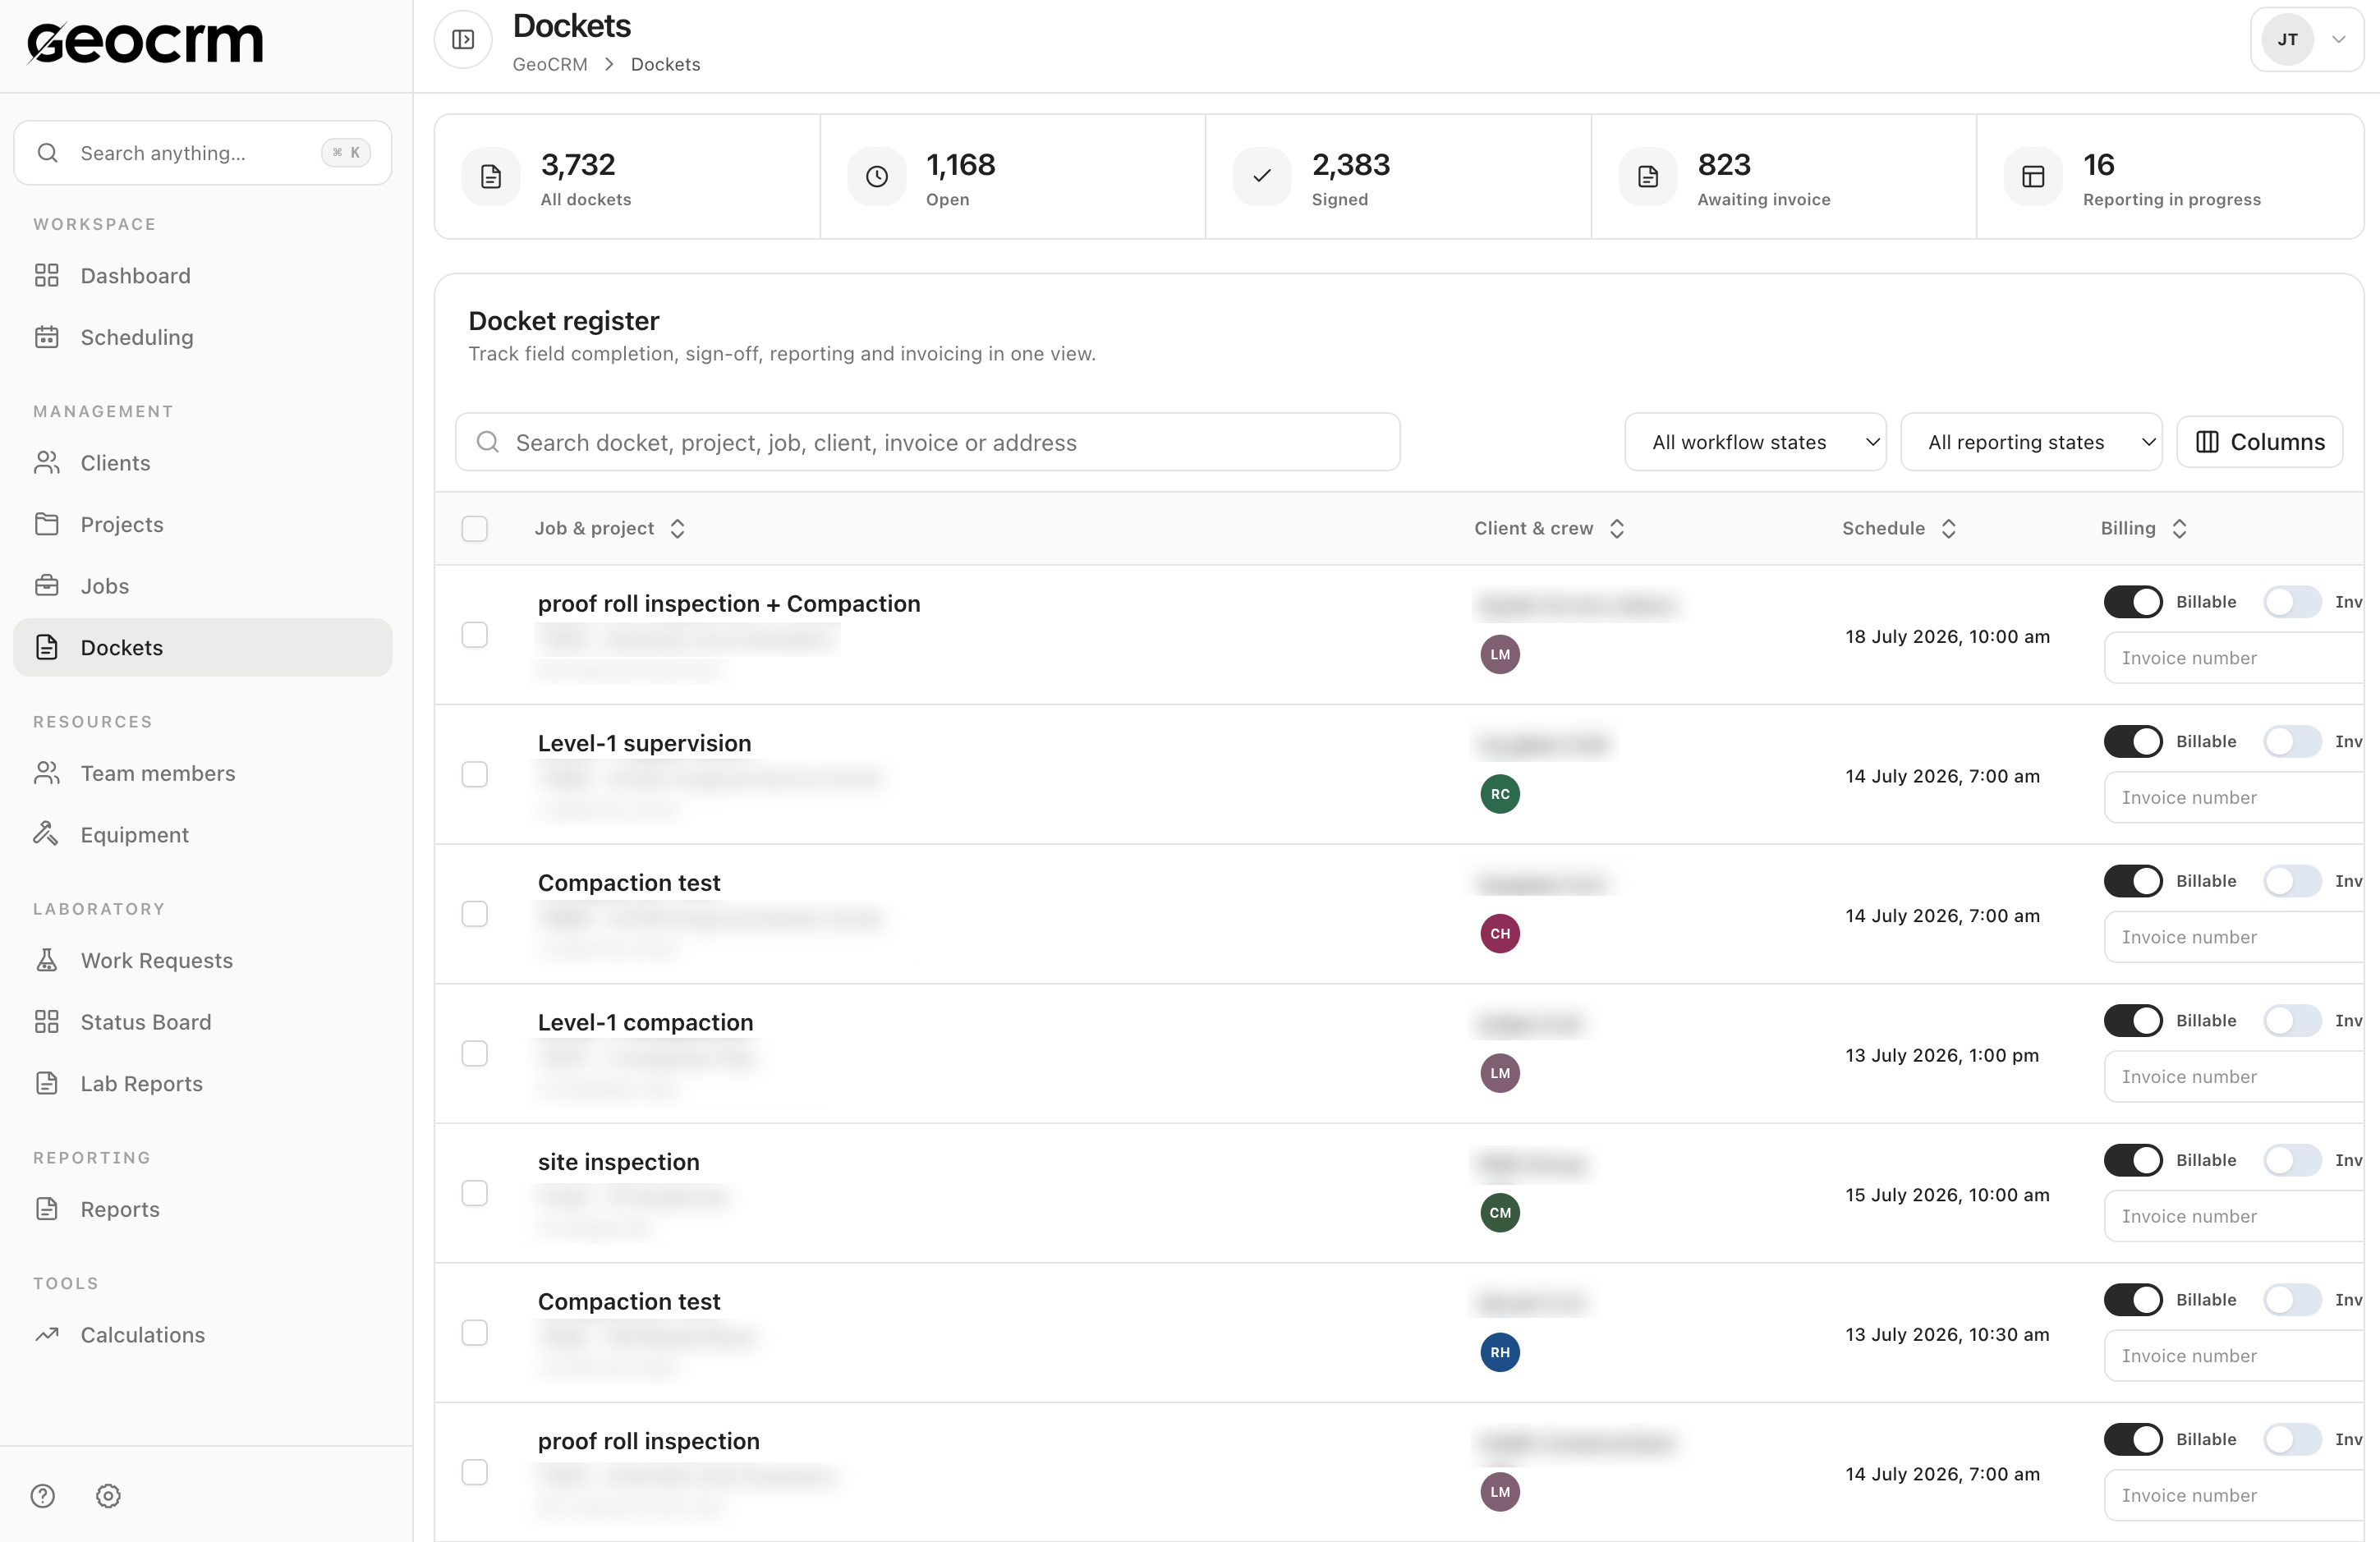Click the JT user avatar
This screenshot has width=2380, height=1542.
pyautogui.click(x=2288, y=40)
